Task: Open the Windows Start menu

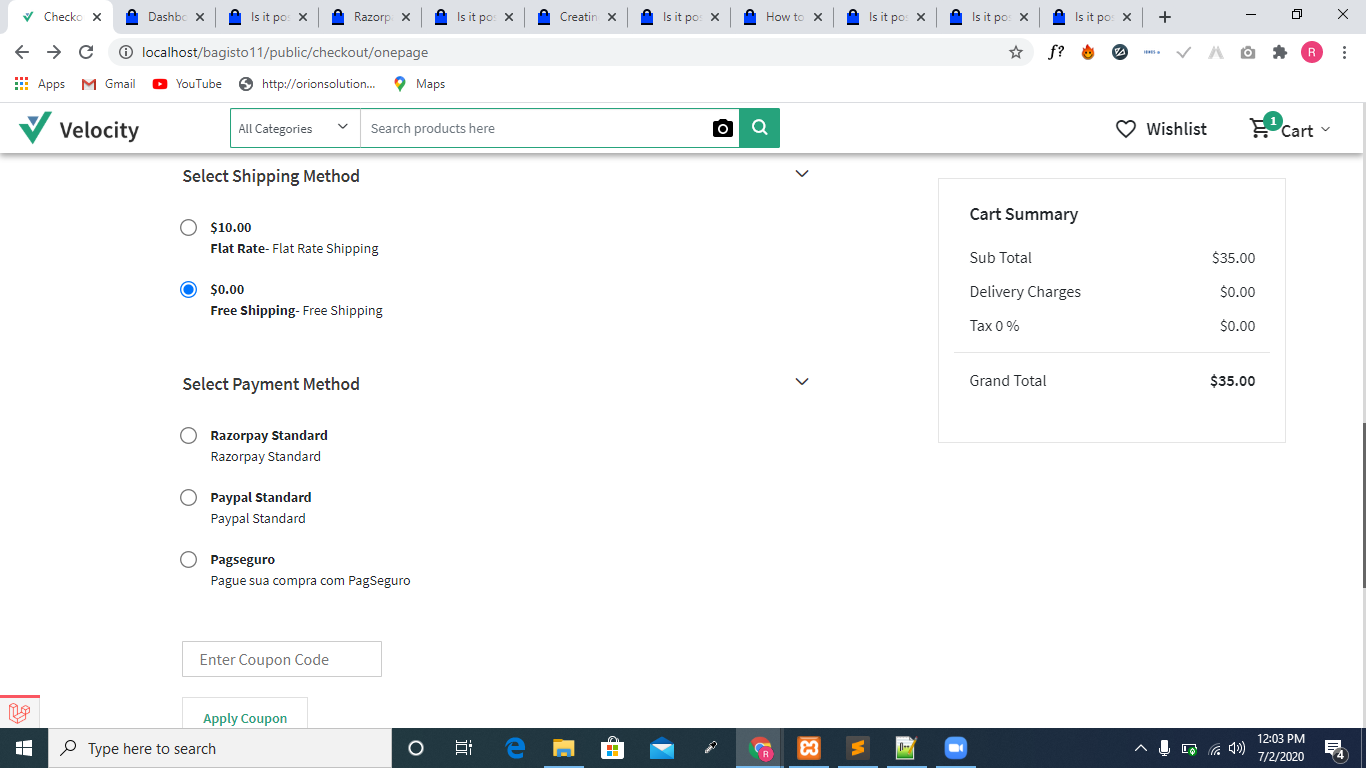Action: (x=24, y=748)
